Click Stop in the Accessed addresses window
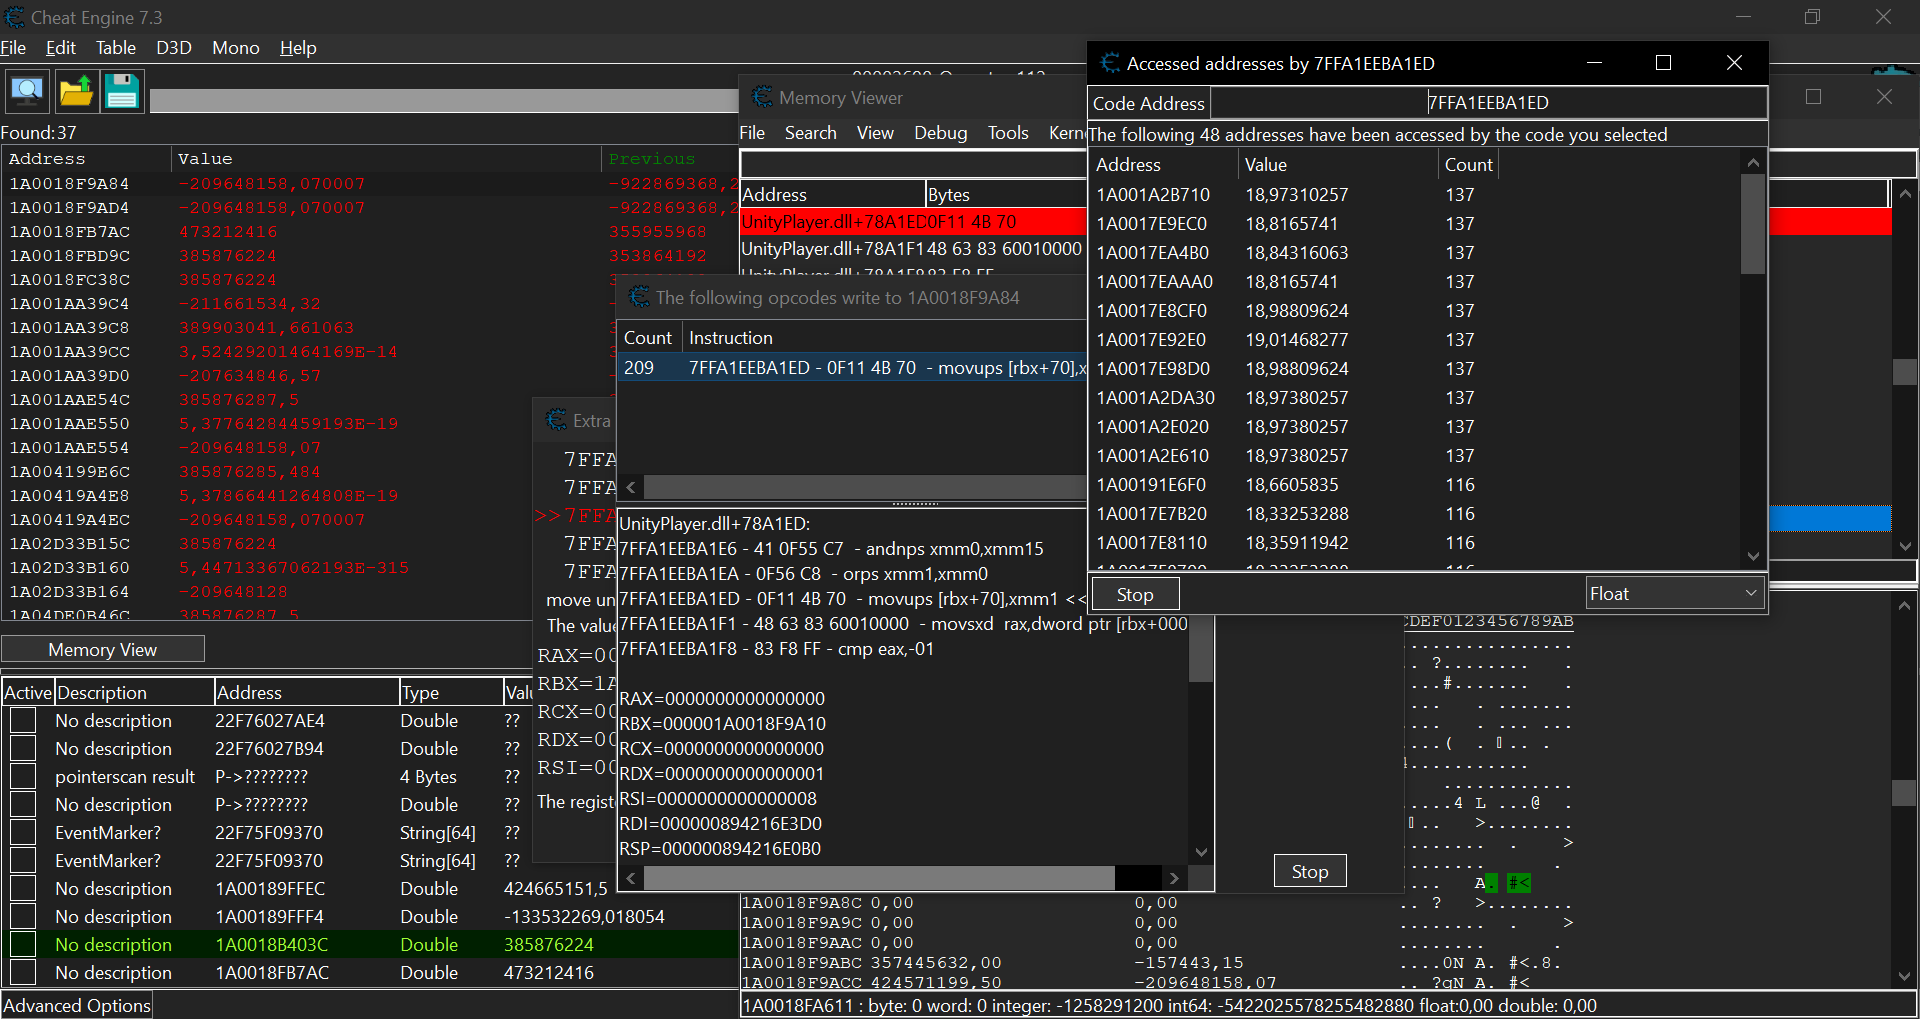 tap(1134, 595)
